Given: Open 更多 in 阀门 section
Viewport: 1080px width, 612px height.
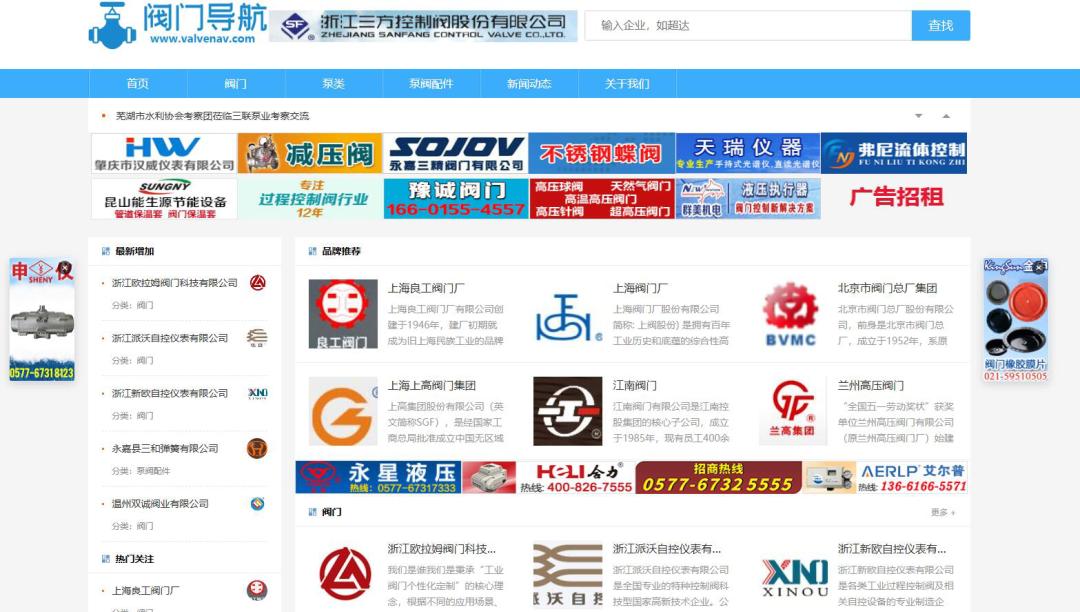Looking at the screenshot, I should point(942,512).
